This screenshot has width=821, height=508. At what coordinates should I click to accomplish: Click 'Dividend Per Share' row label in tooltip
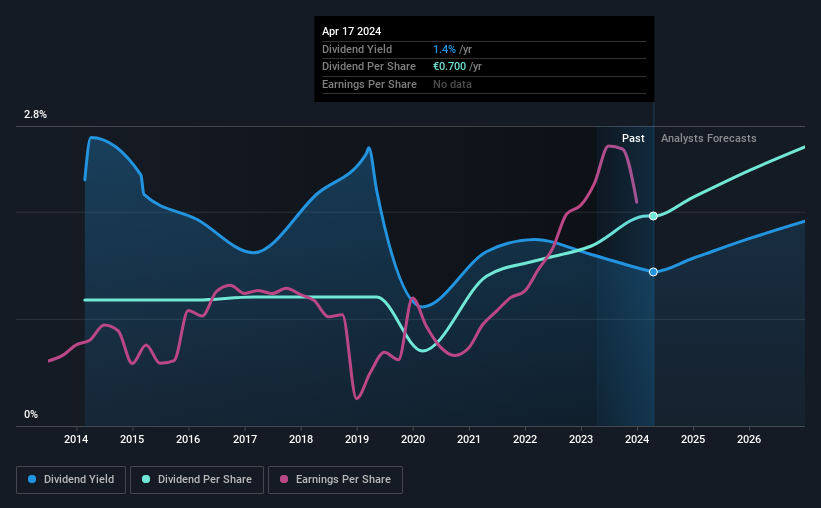coord(369,67)
